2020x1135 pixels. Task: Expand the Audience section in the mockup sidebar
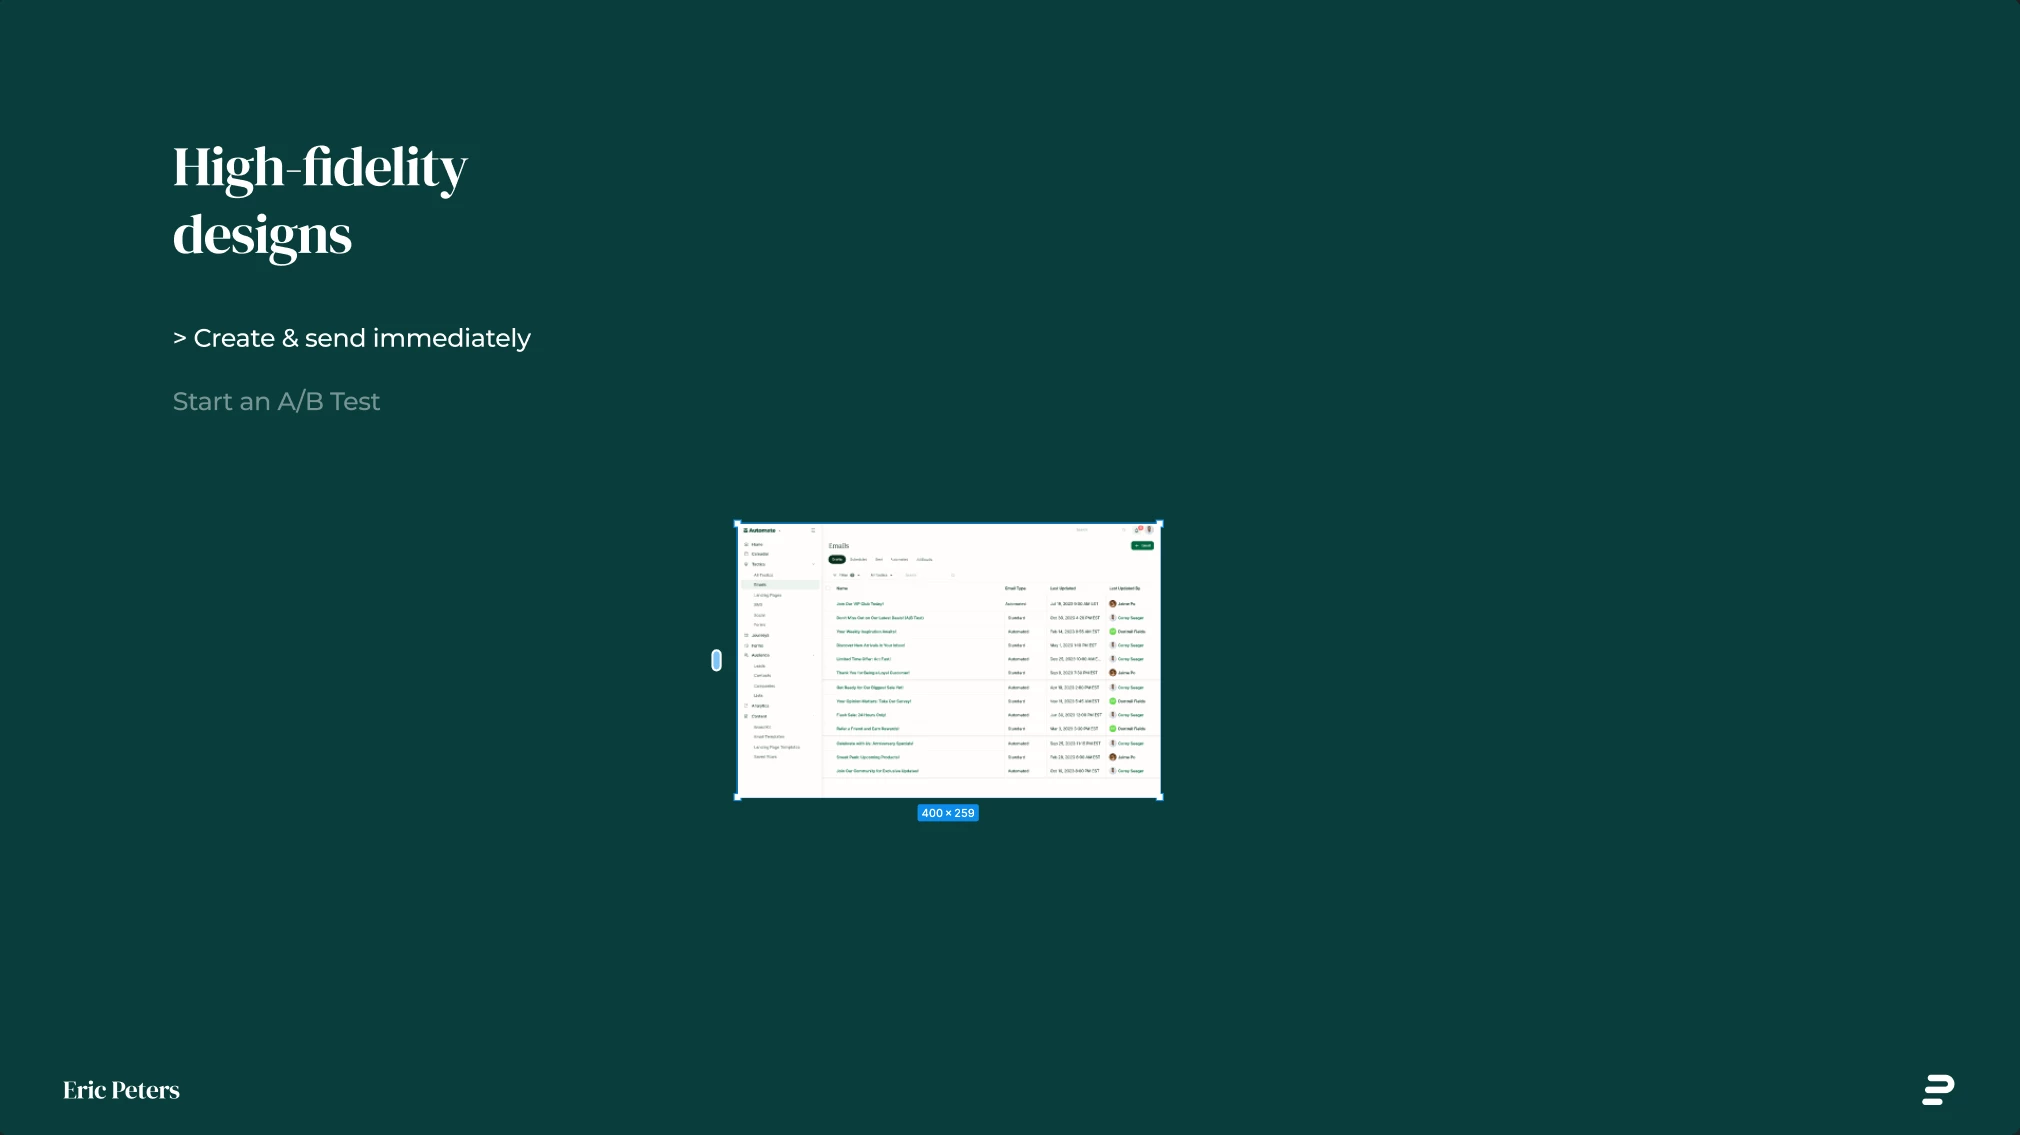pyautogui.click(x=813, y=655)
